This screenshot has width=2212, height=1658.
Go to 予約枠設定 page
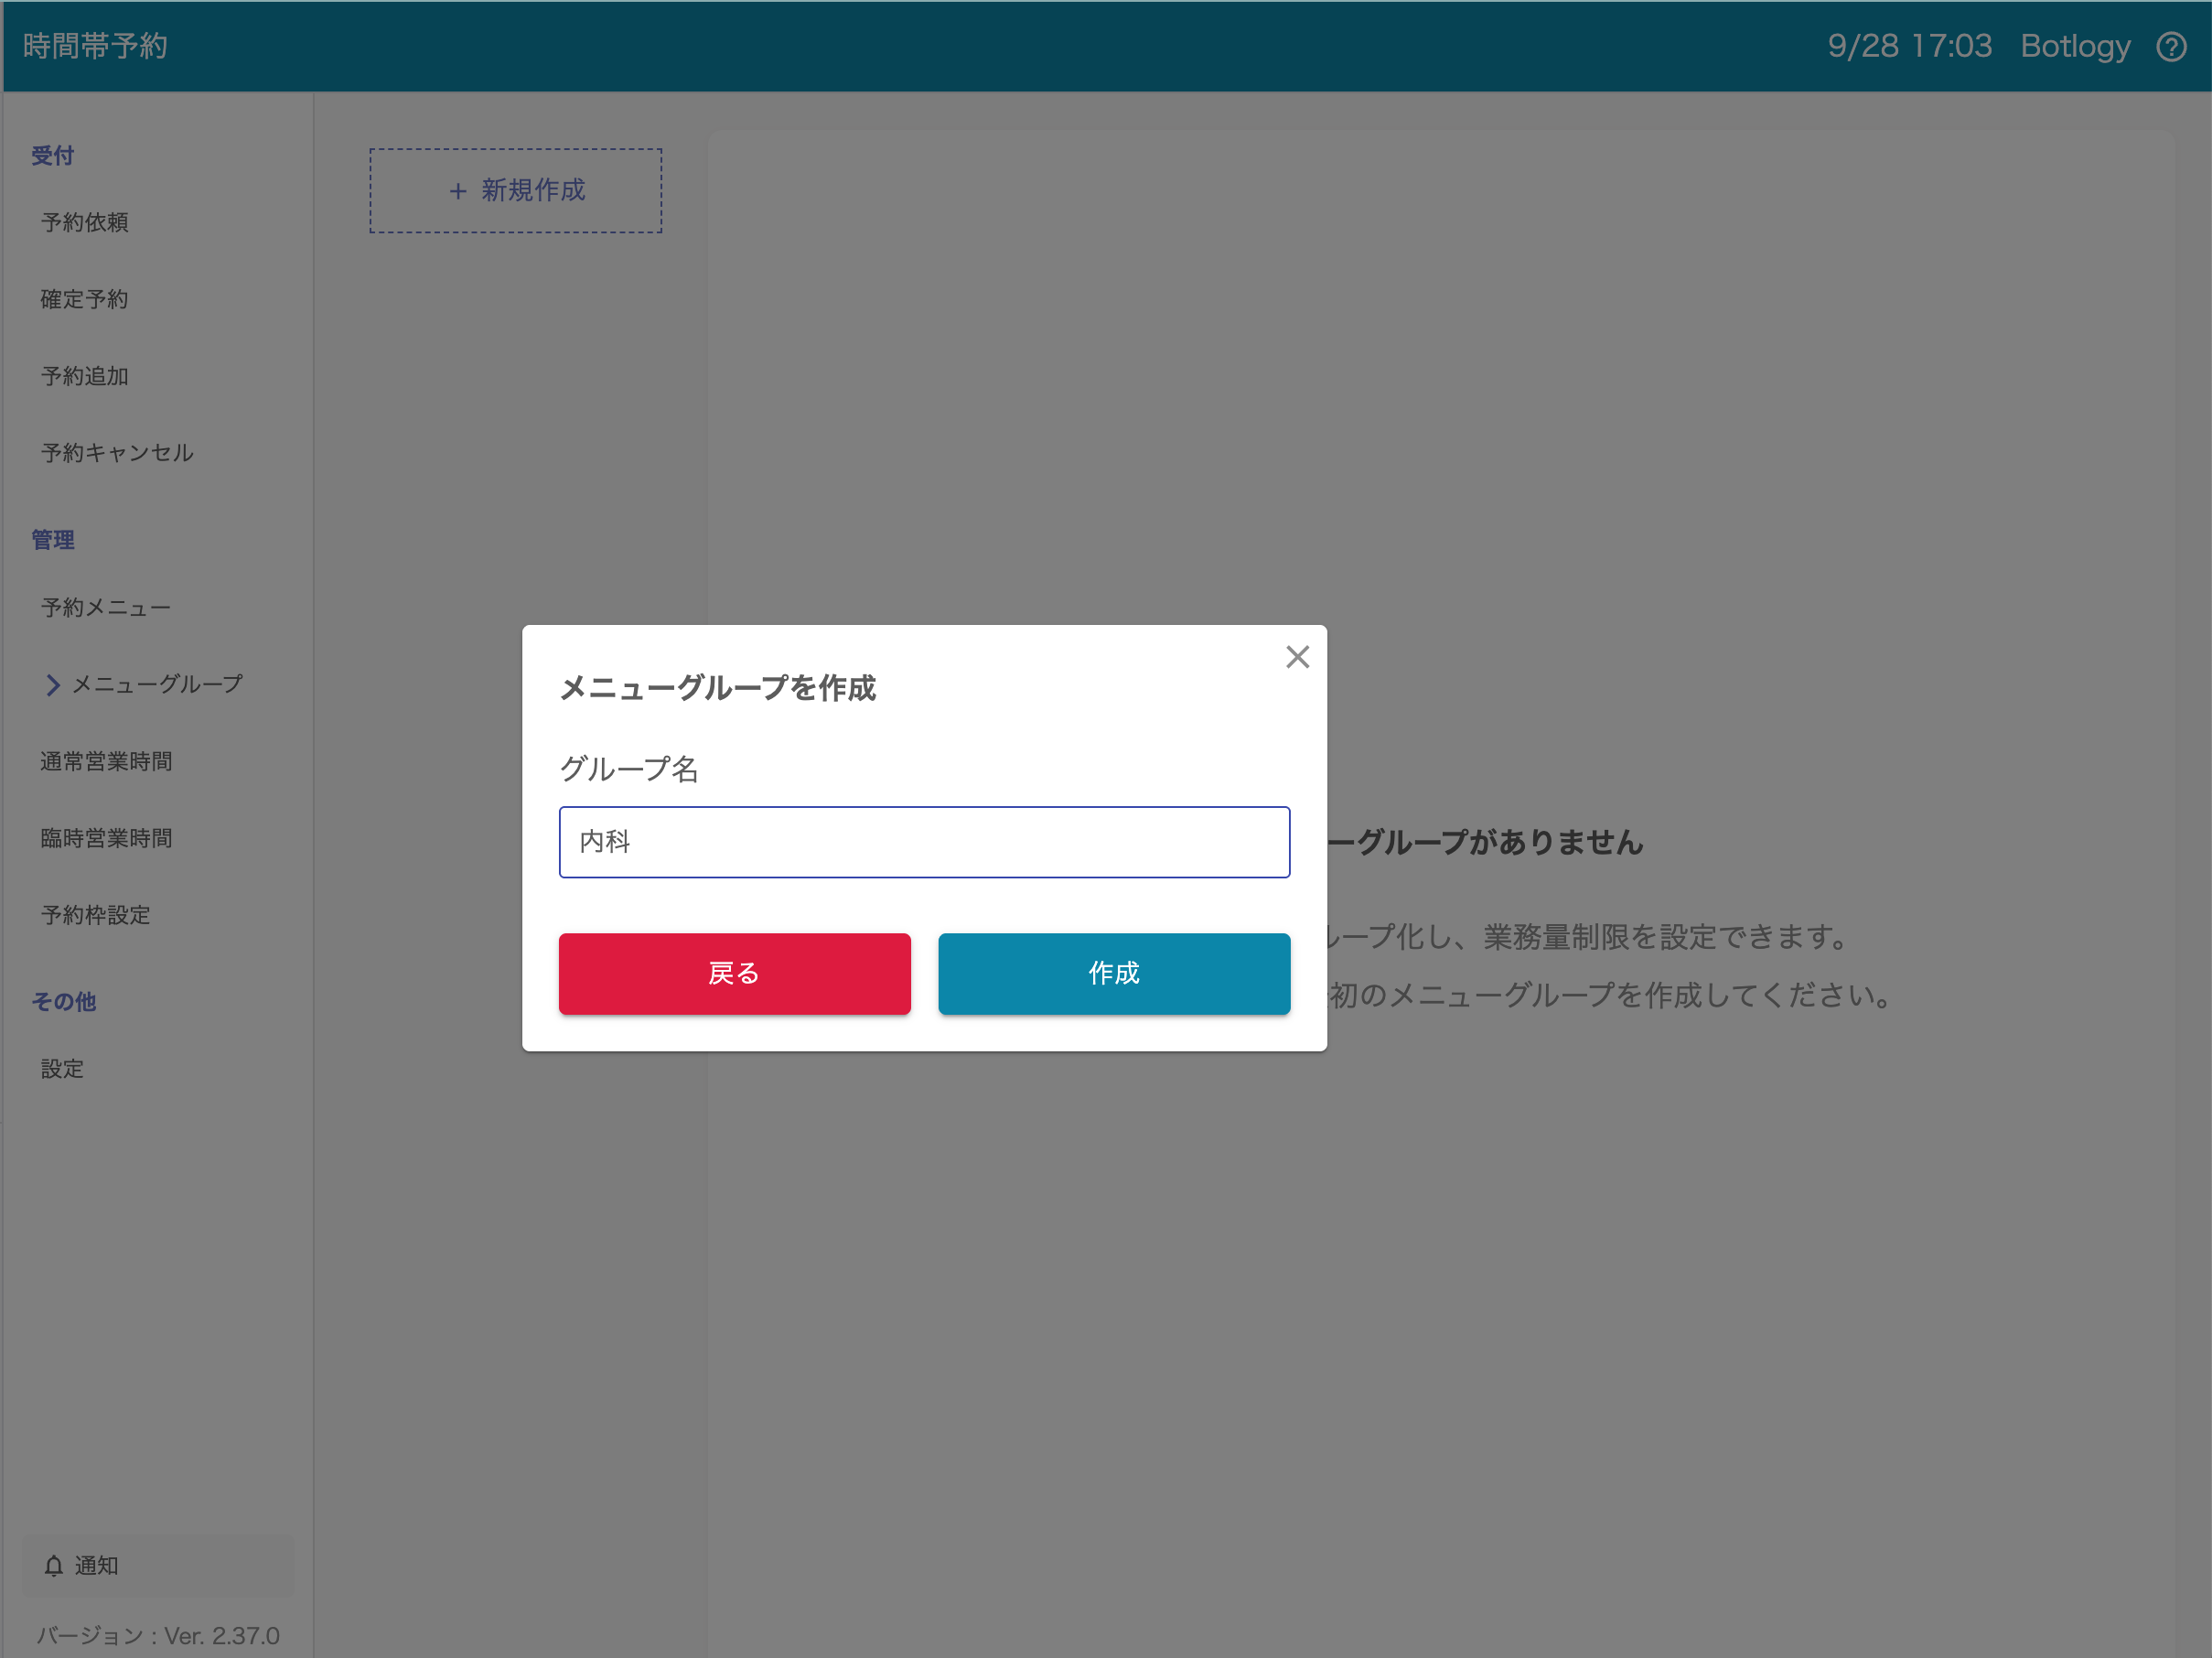(x=96, y=916)
